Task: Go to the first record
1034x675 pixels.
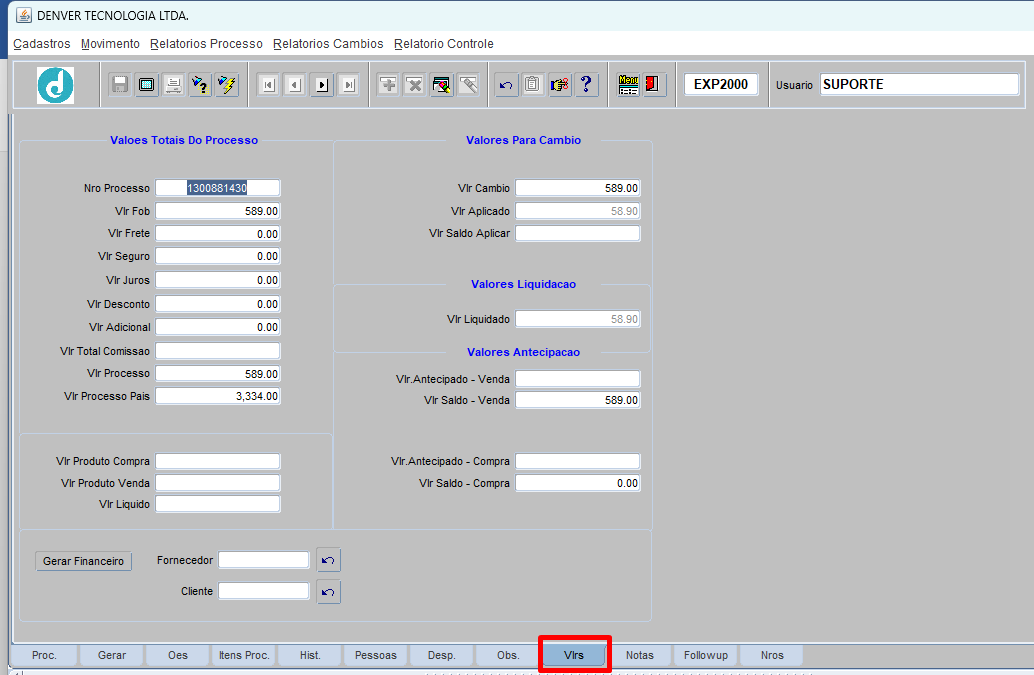Action: 268,85
